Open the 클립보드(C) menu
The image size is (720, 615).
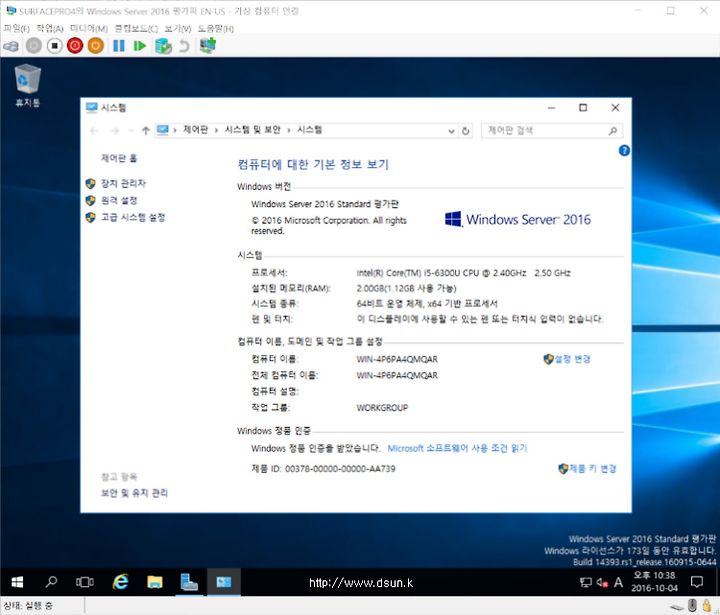136,28
